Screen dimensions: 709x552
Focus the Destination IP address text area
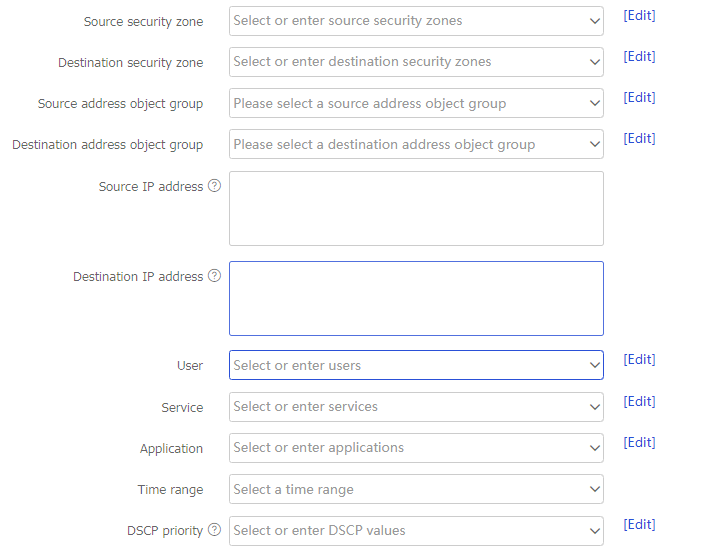tap(416, 298)
